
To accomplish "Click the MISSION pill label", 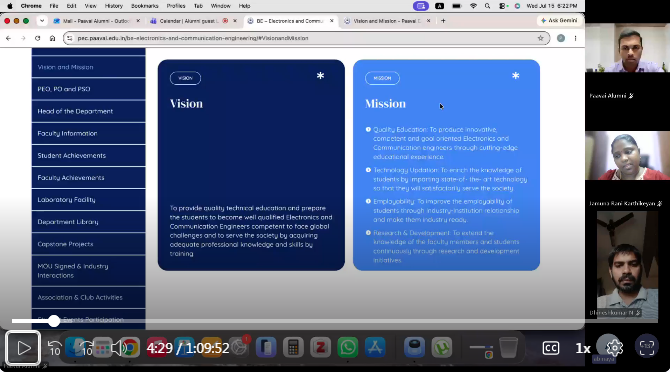I will pyautogui.click(x=382, y=78).
